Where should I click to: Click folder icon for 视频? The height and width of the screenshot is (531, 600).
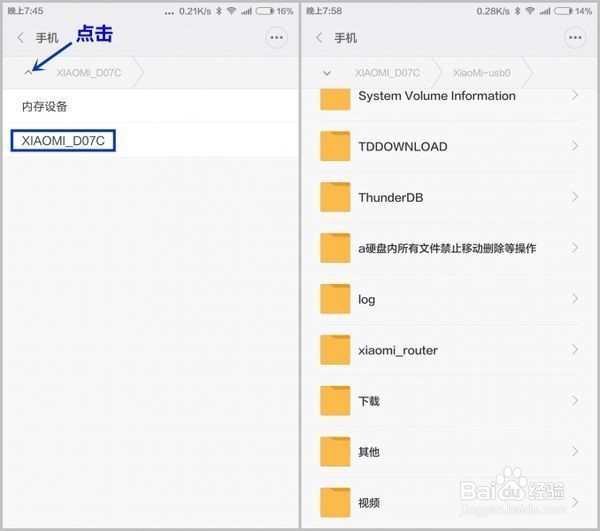coord(335,502)
